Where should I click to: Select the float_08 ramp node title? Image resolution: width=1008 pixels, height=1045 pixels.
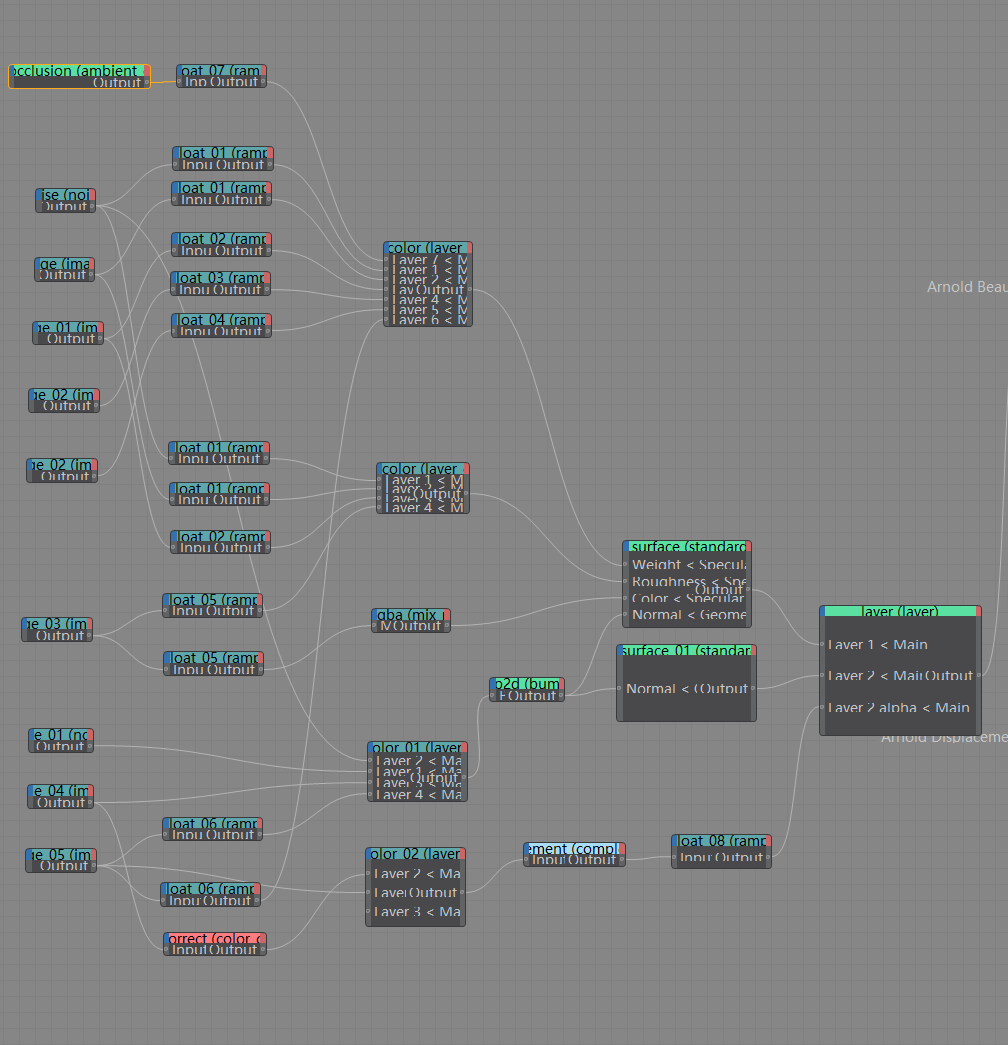click(721, 840)
